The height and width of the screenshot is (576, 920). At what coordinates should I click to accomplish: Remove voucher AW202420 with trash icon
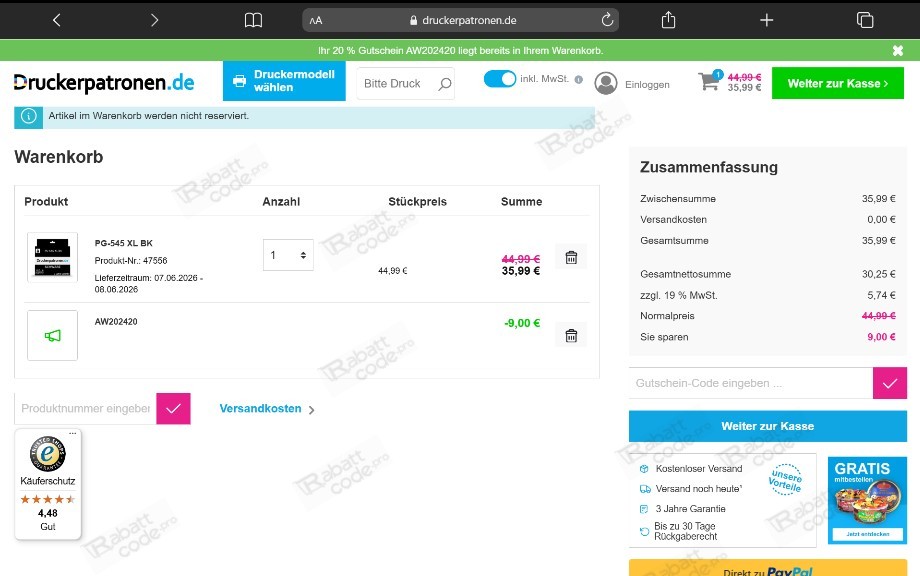coord(571,336)
